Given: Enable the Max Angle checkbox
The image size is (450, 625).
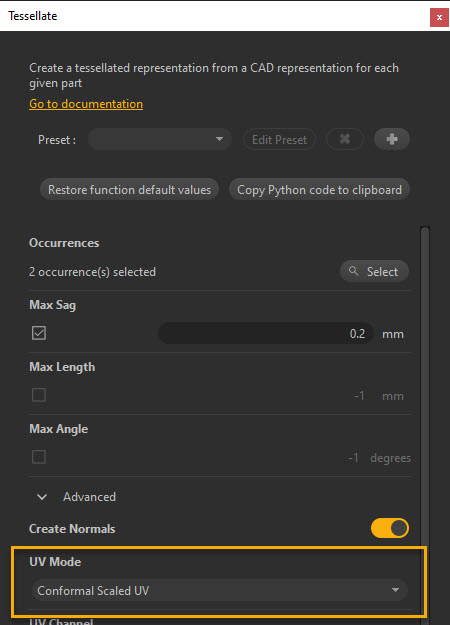Looking at the screenshot, I should 39,457.
